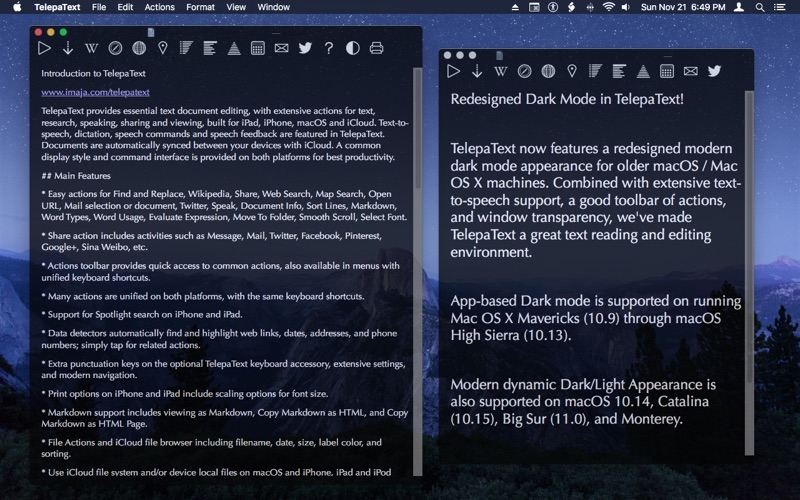Image resolution: width=800 pixels, height=500 pixels.
Task: Click the Wi-Fi status icon
Action: 608,7
